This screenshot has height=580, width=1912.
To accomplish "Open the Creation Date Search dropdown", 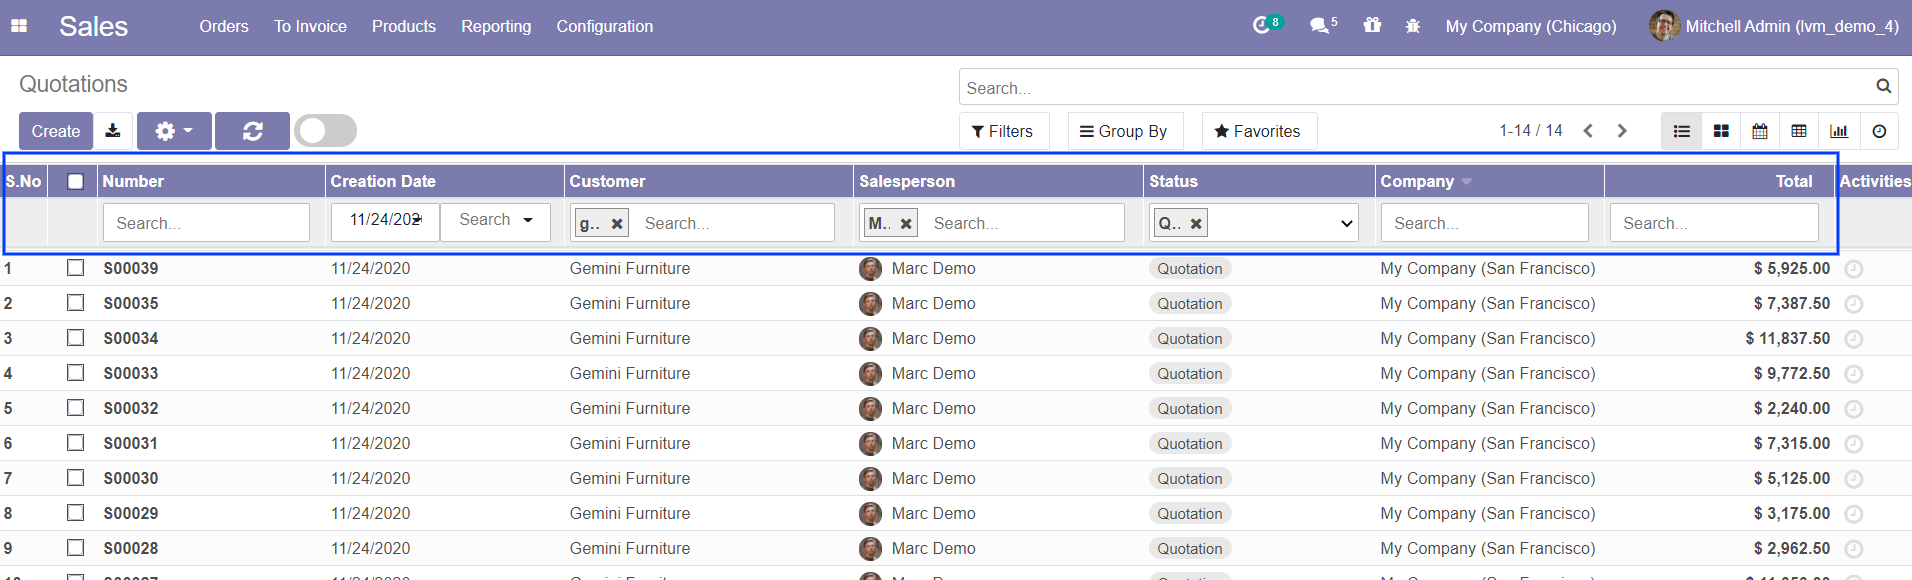I will tap(496, 221).
